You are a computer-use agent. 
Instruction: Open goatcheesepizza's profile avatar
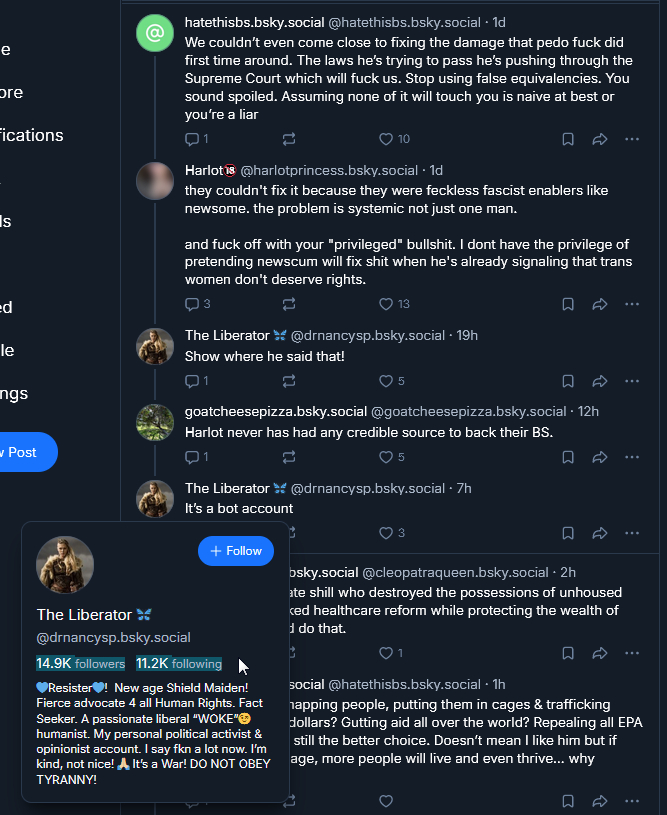(155, 422)
